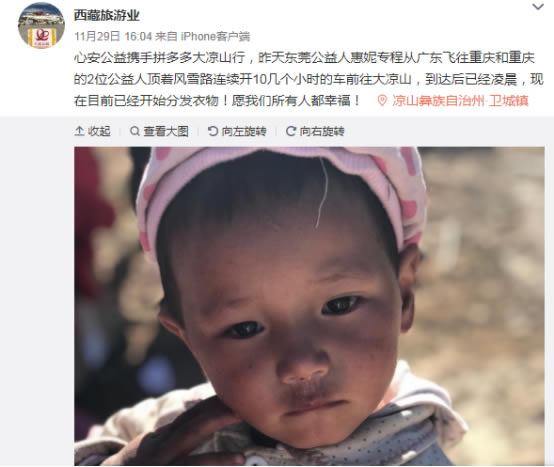Click the magnifier icon beside 查看大图

(x=135, y=131)
